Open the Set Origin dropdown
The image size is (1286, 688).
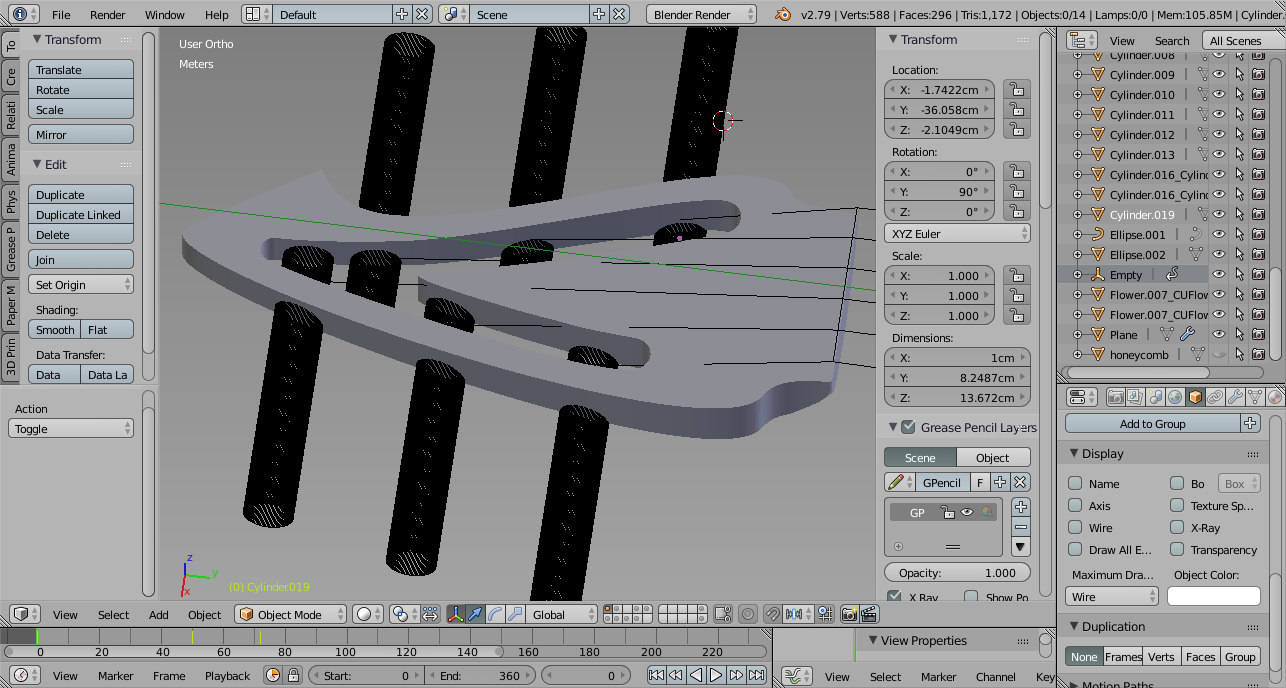point(81,284)
